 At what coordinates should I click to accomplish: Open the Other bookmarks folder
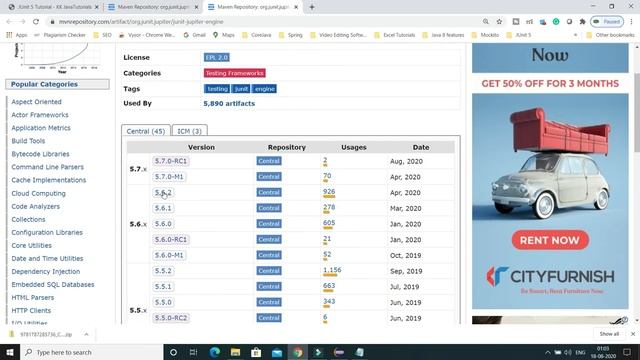pyautogui.click(x=610, y=35)
